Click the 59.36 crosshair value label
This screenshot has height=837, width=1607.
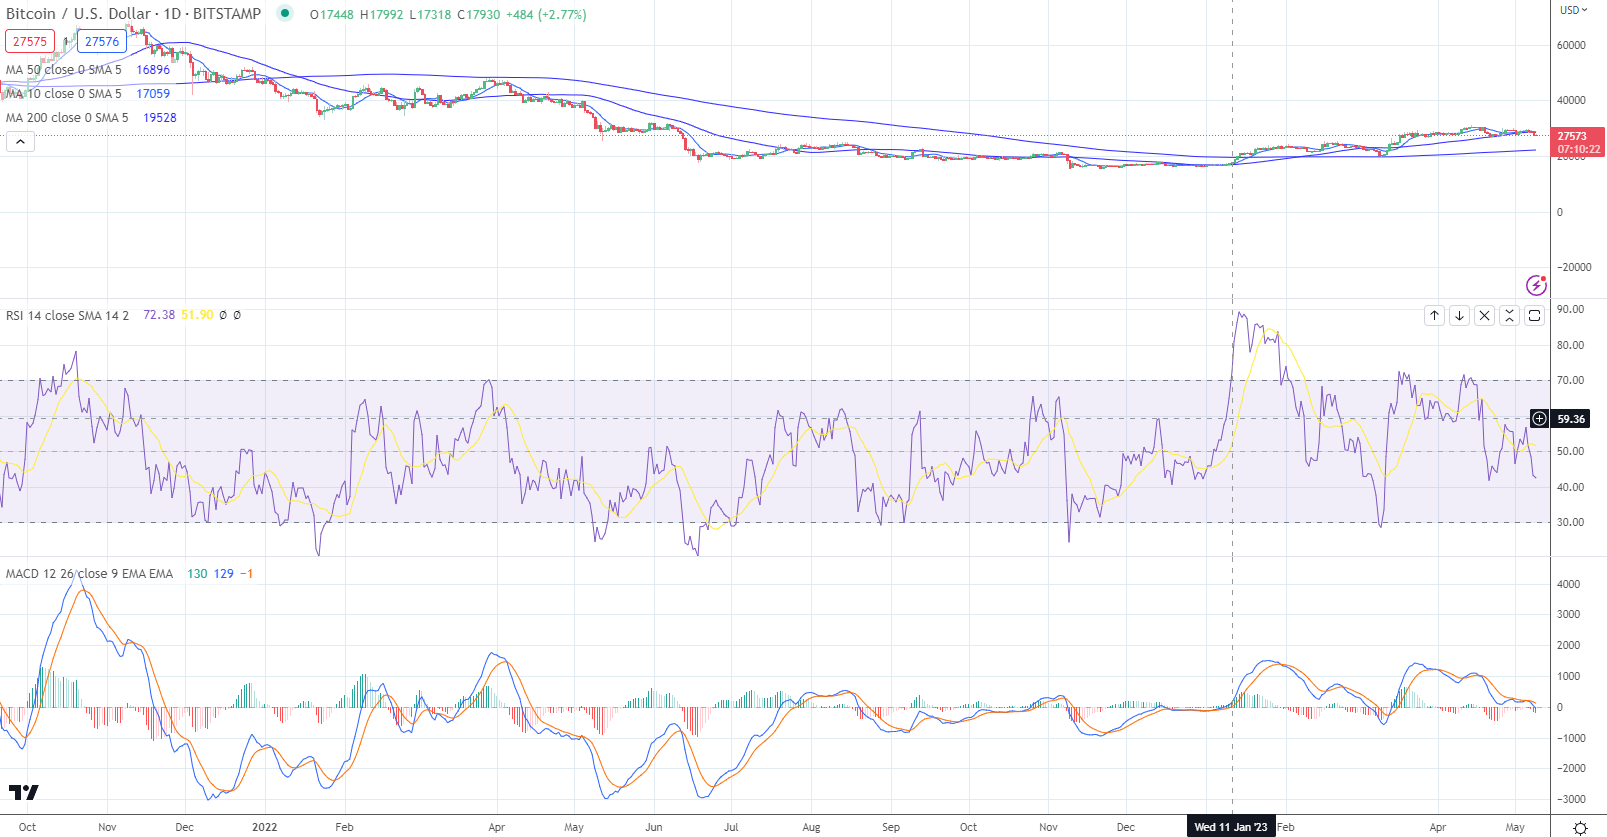click(x=1571, y=419)
